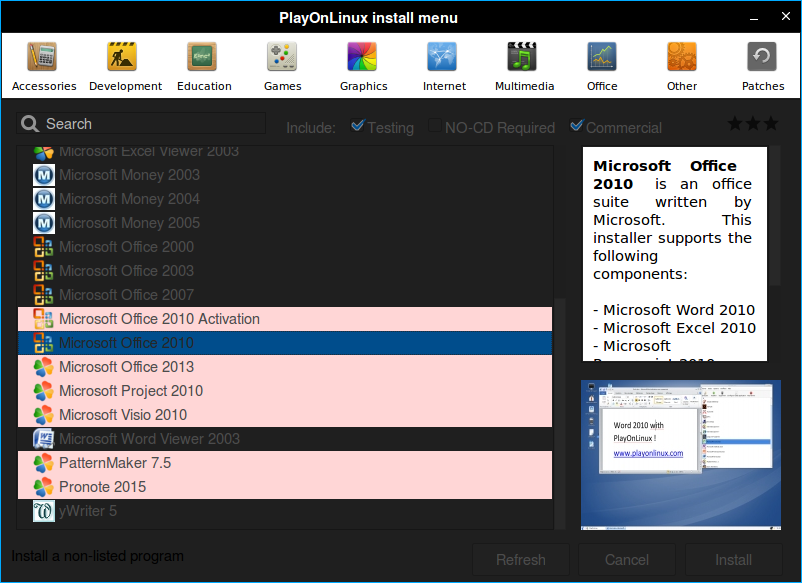This screenshot has width=802, height=583.
Task: Open the Other category
Action: click(682, 66)
